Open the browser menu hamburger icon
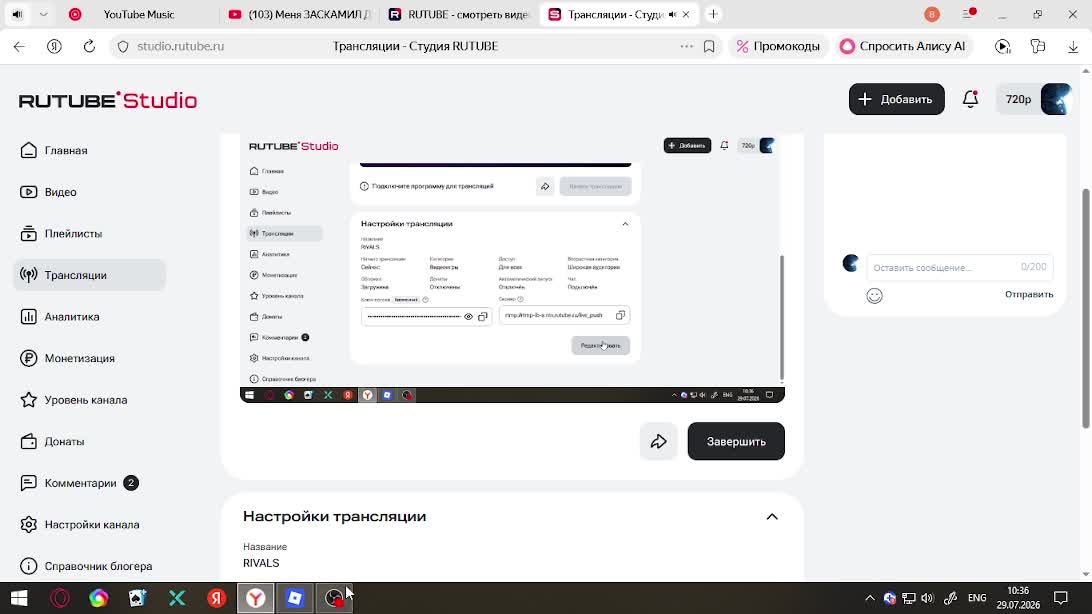The width and height of the screenshot is (1092, 614). (x=969, y=14)
